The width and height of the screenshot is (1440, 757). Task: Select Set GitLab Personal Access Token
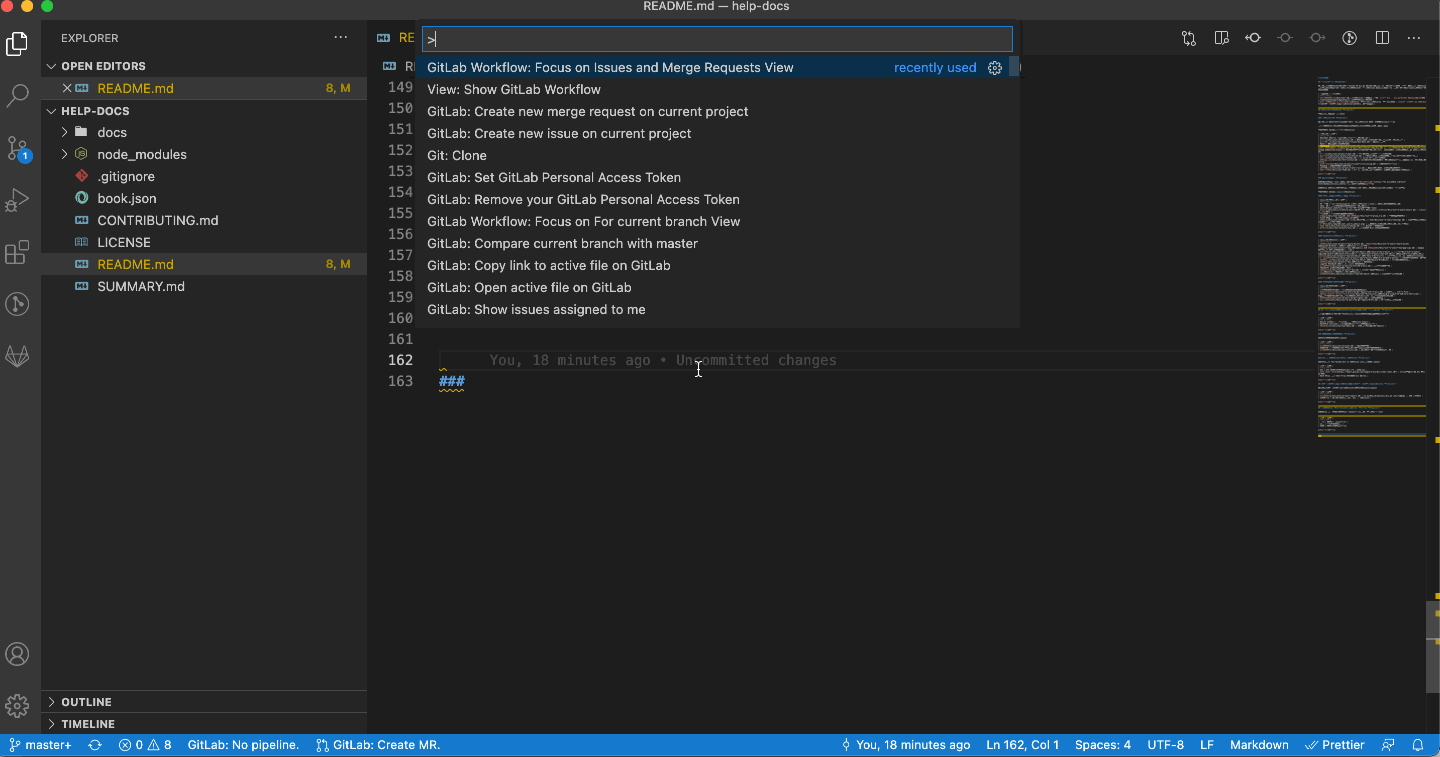[x=717, y=178]
